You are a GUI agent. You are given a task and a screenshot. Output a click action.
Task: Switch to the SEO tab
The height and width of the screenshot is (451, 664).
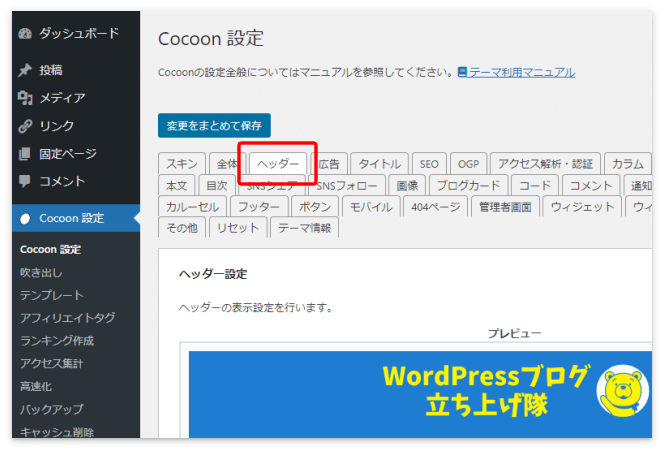429,163
